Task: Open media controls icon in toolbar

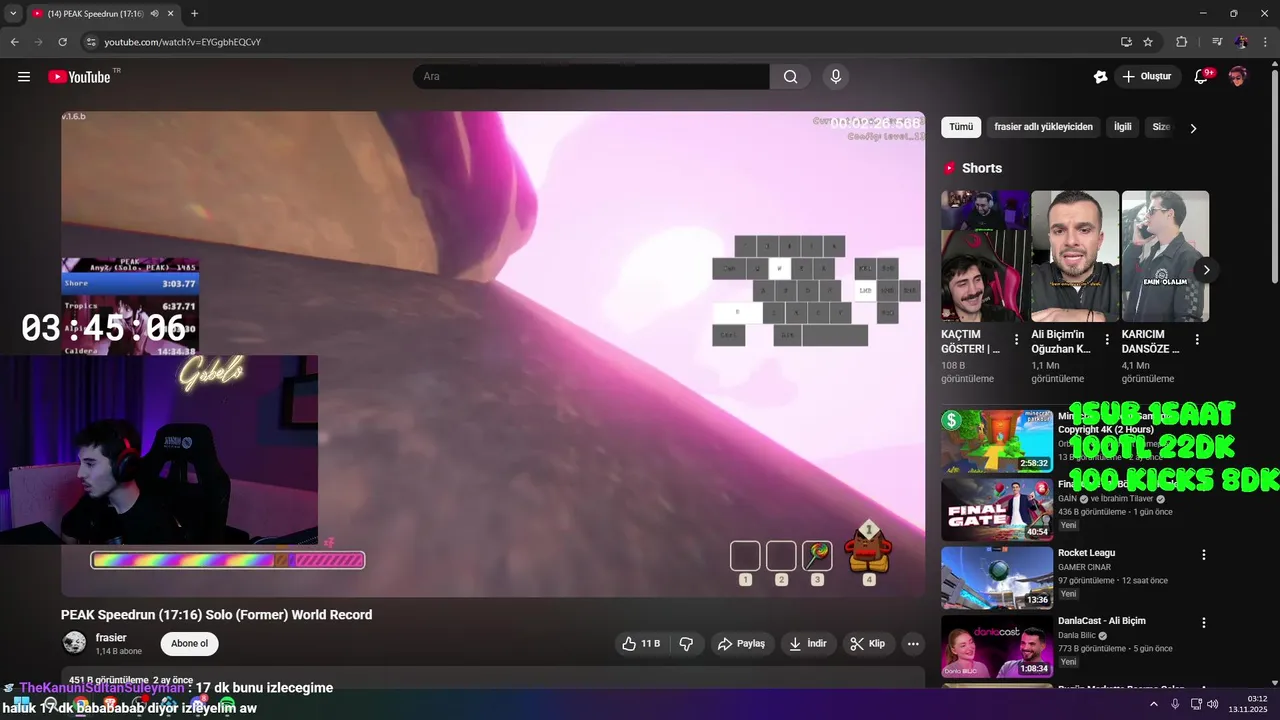Action: click(1217, 42)
